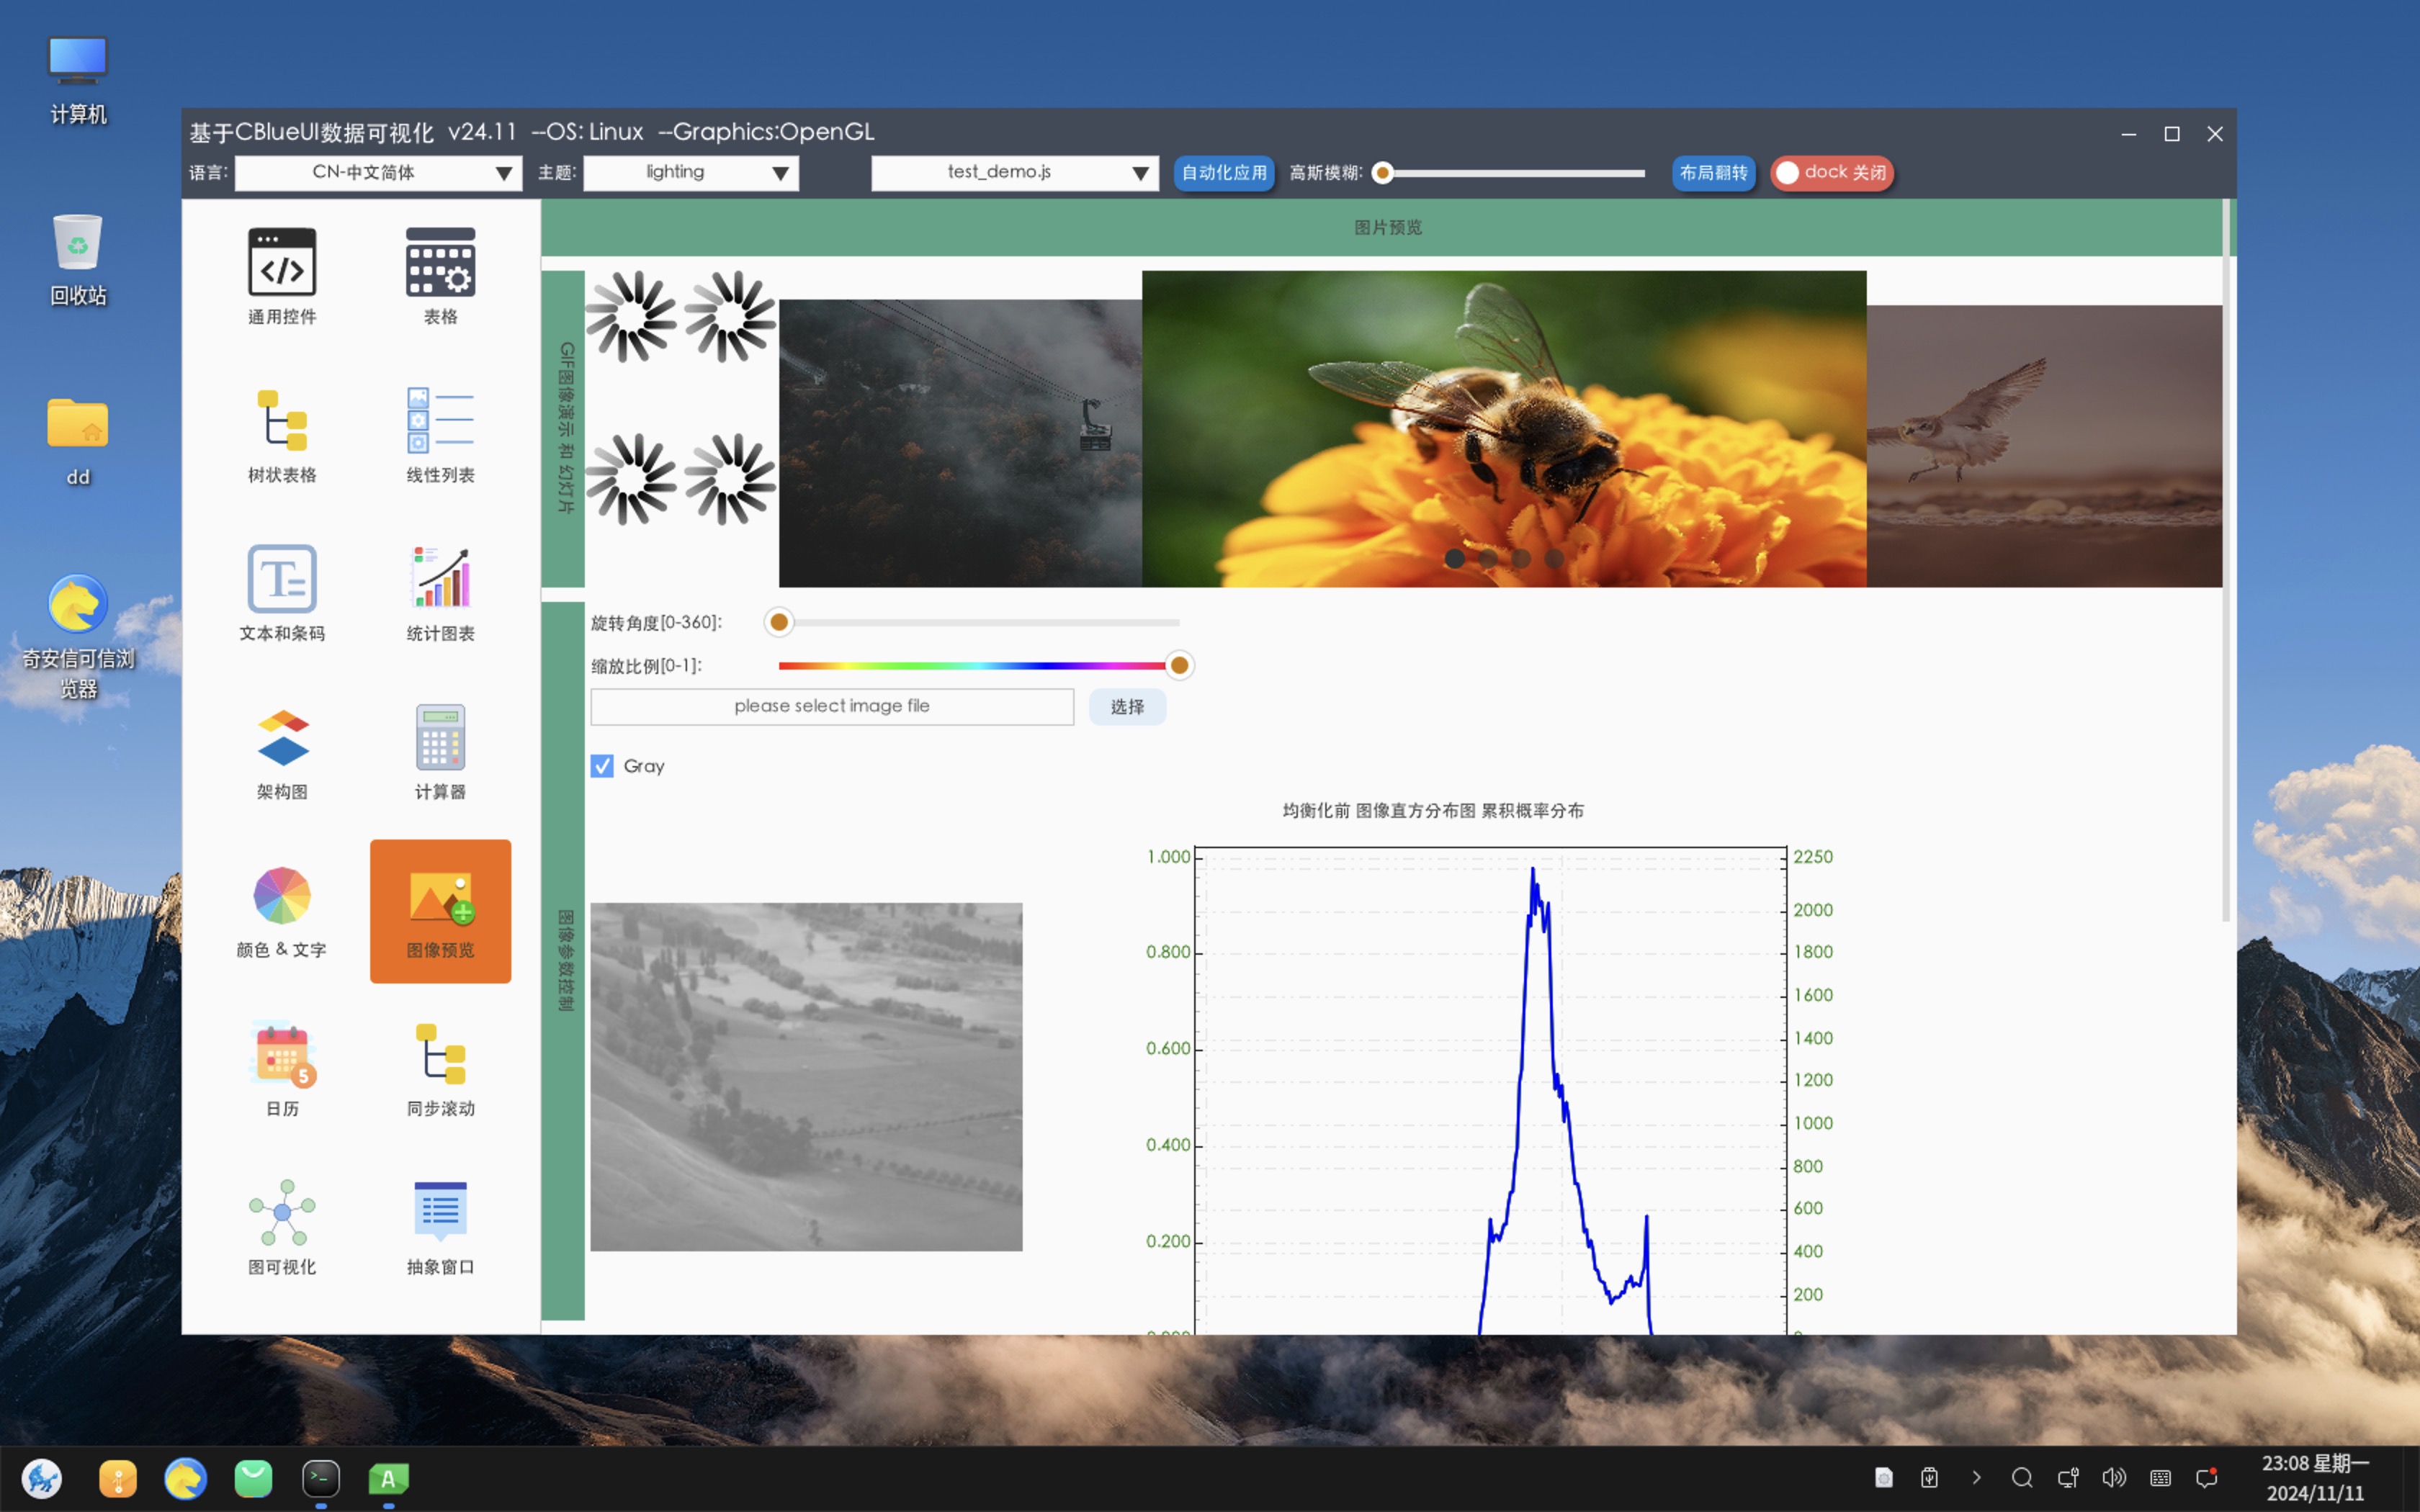Toggle the dock 关闭 switch

[1832, 173]
